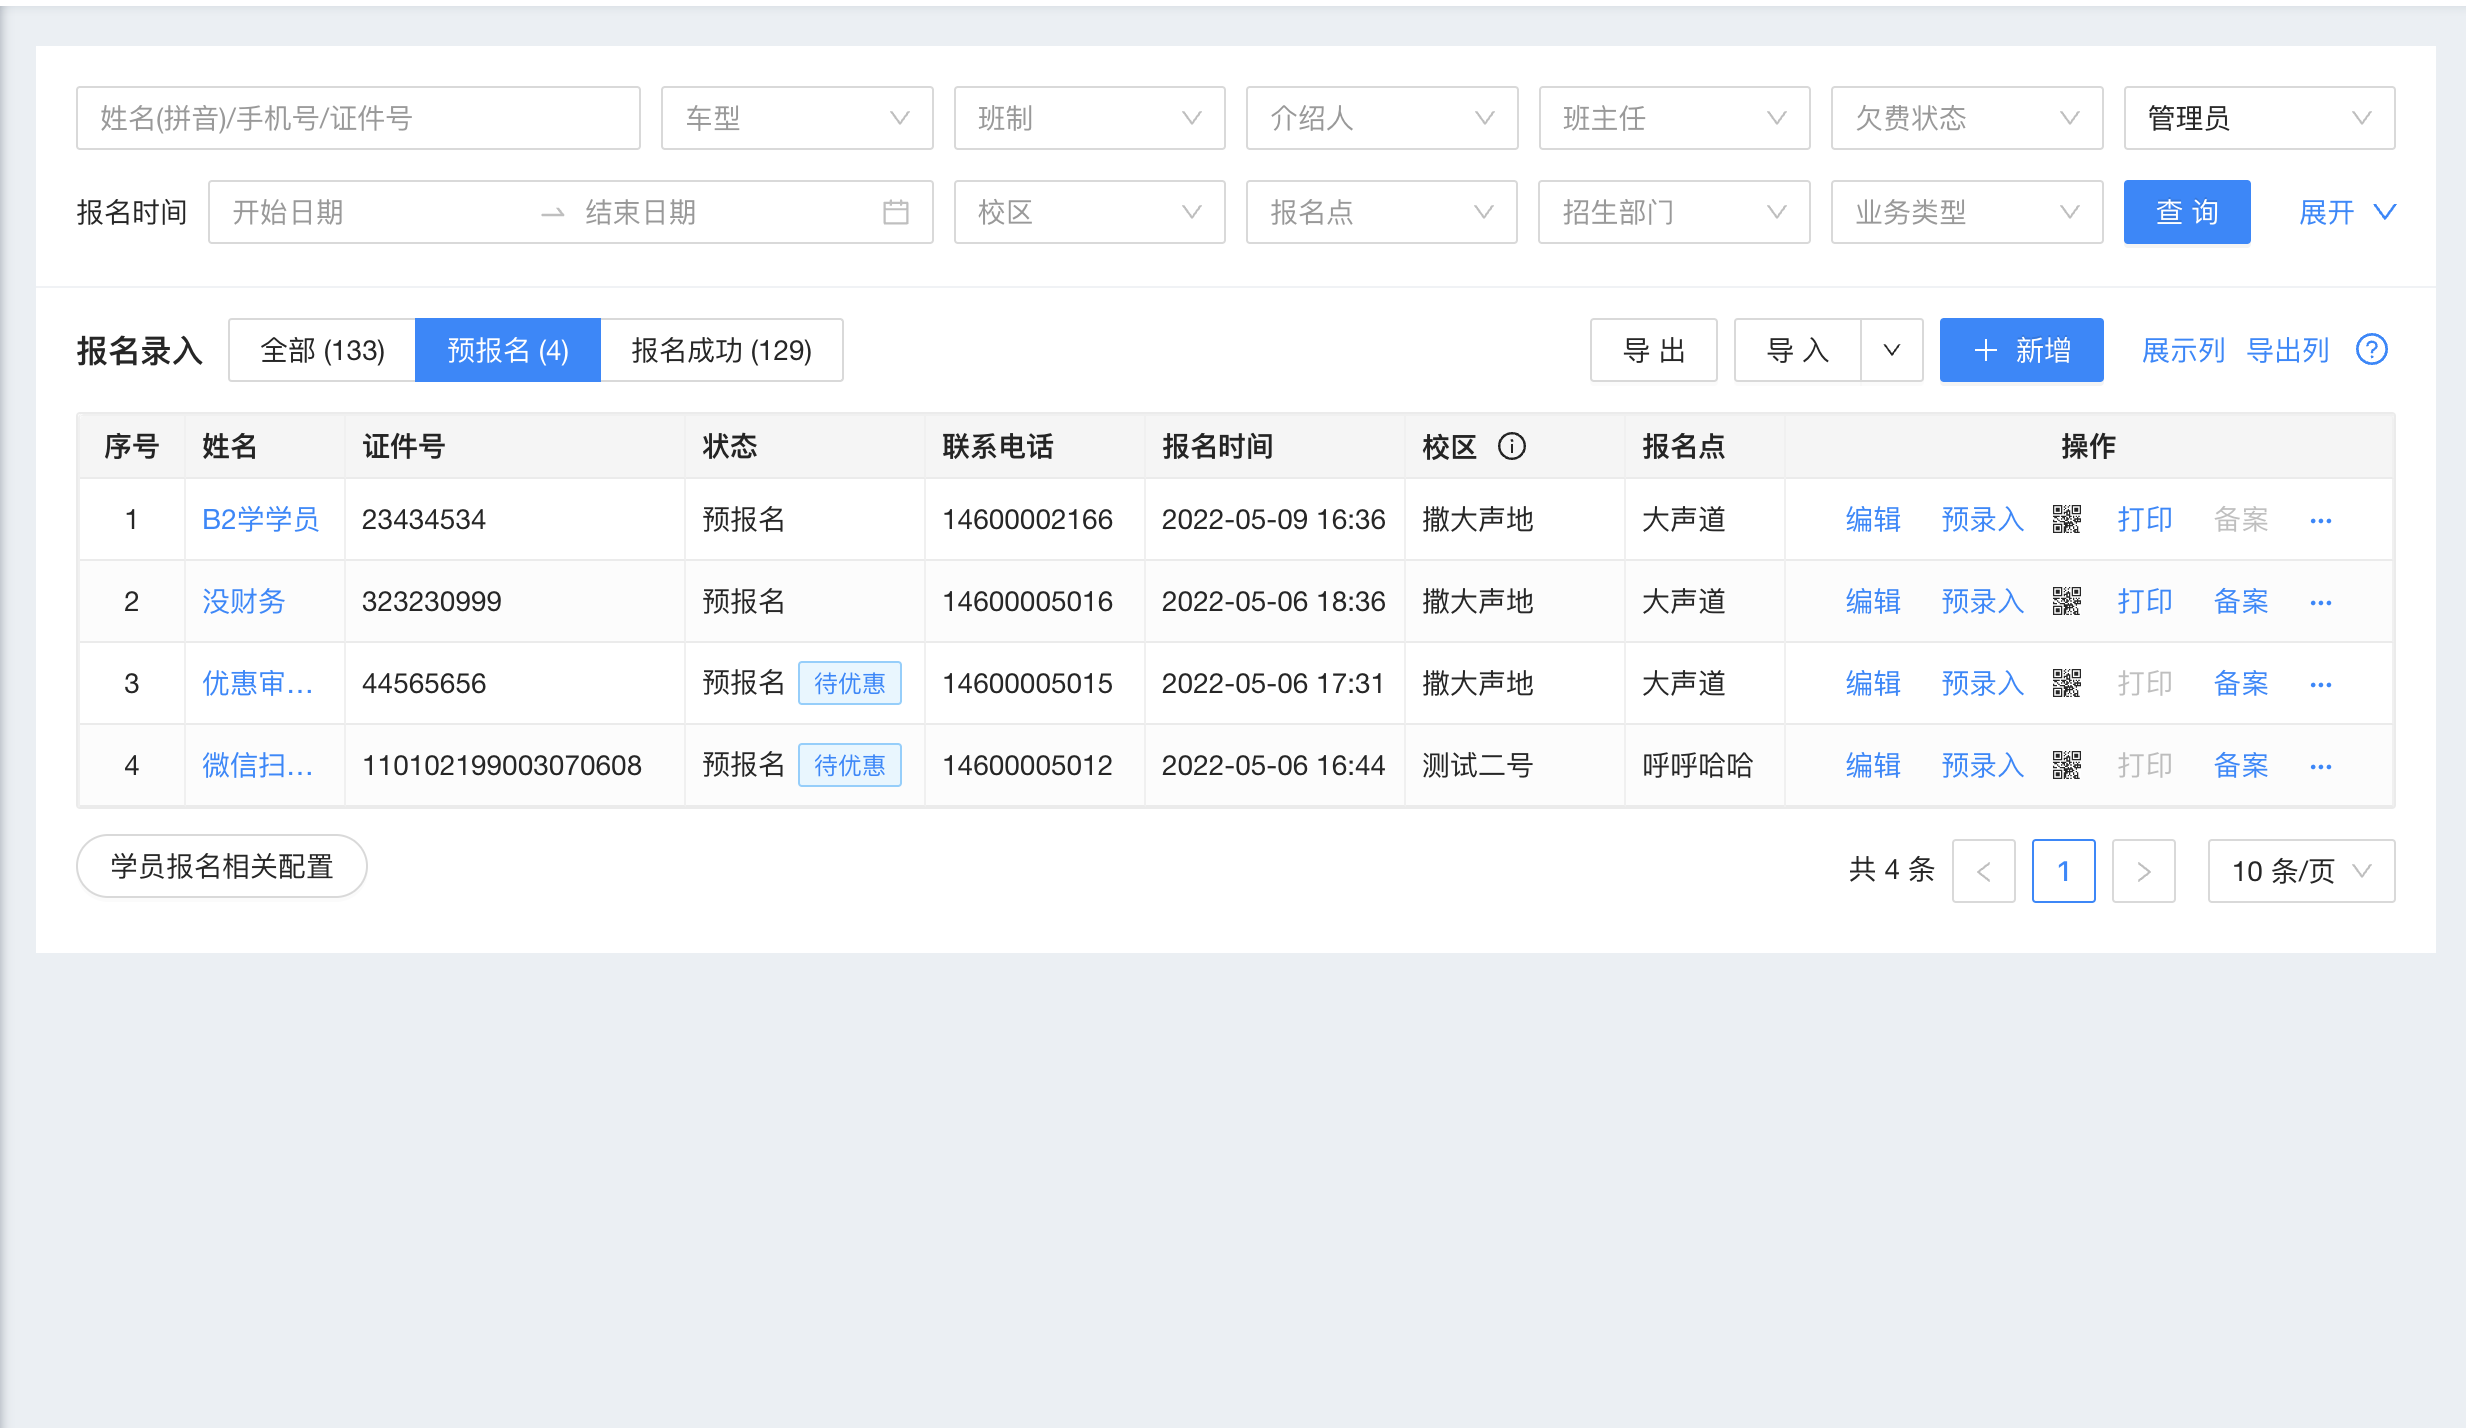Screen dimensions: 2466x1428
Task: Open the 报名点 filter dropdown
Action: click(x=1382, y=212)
